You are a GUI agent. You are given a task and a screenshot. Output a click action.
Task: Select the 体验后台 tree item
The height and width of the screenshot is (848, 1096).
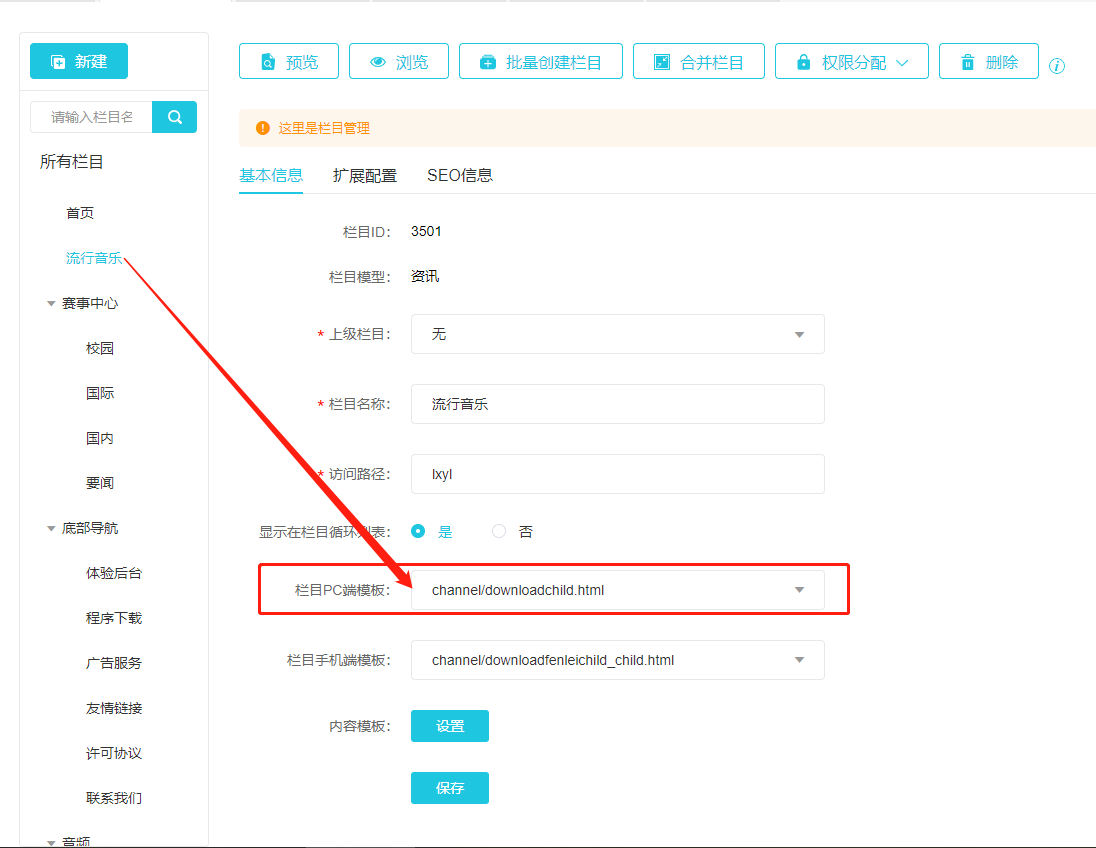coord(114,573)
